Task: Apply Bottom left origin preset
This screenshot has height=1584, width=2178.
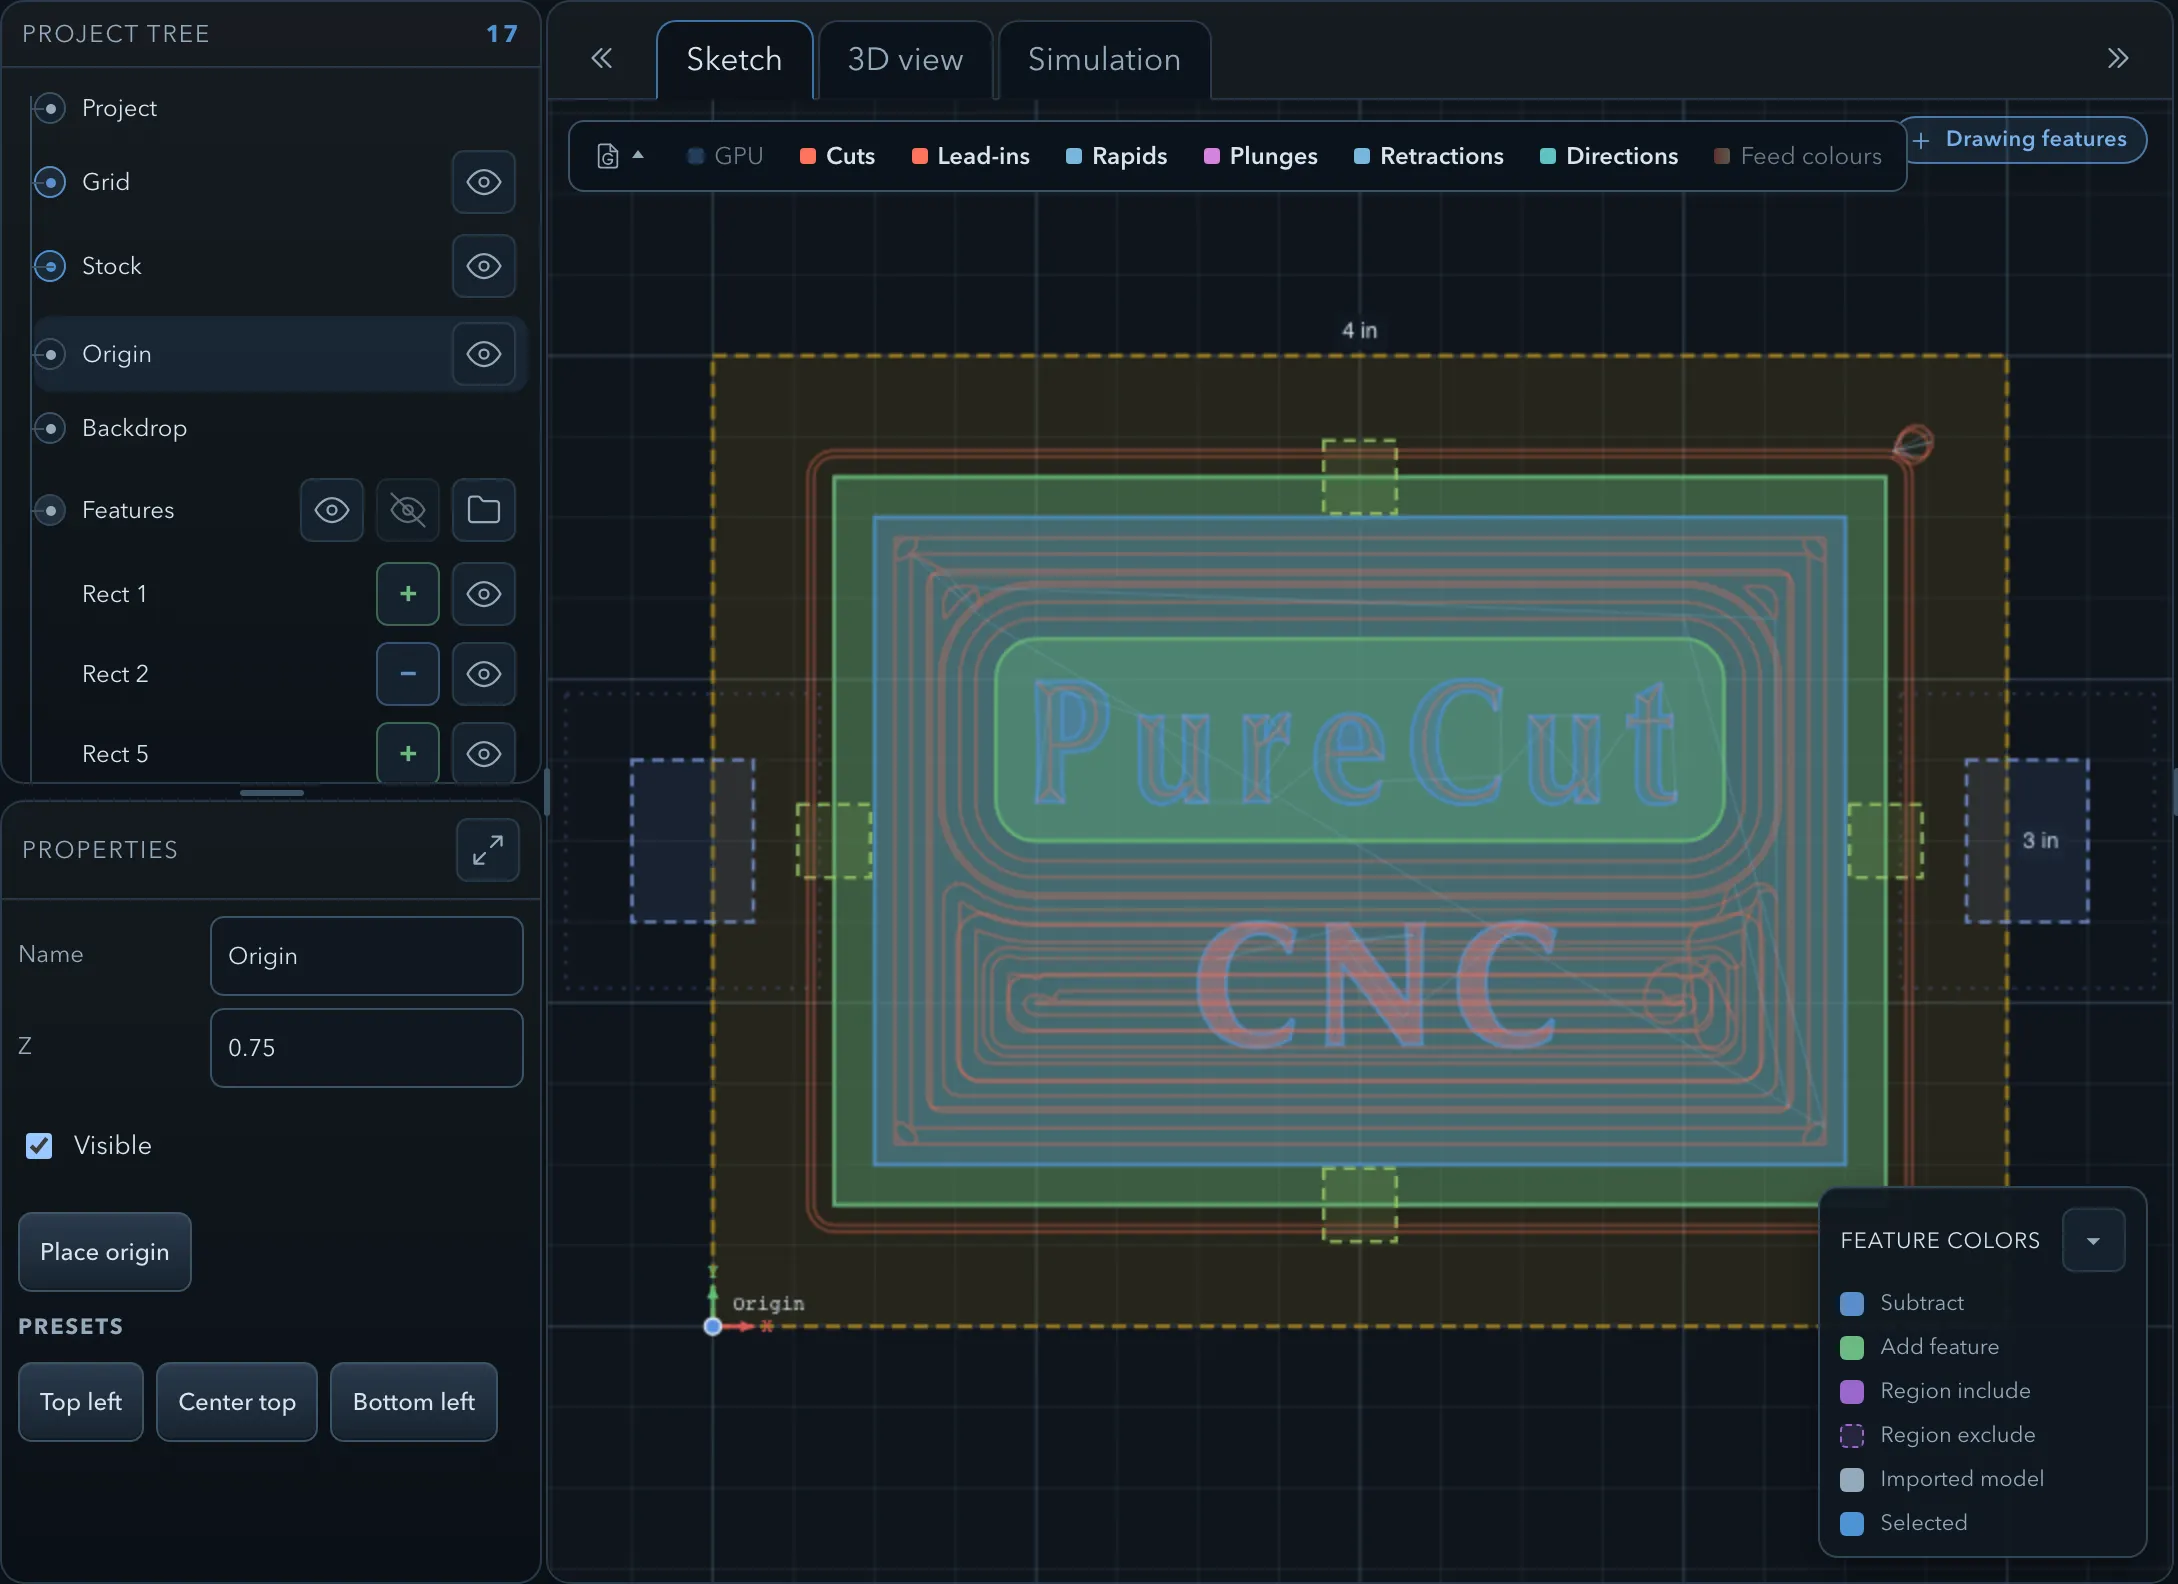Action: click(x=414, y=1402)
